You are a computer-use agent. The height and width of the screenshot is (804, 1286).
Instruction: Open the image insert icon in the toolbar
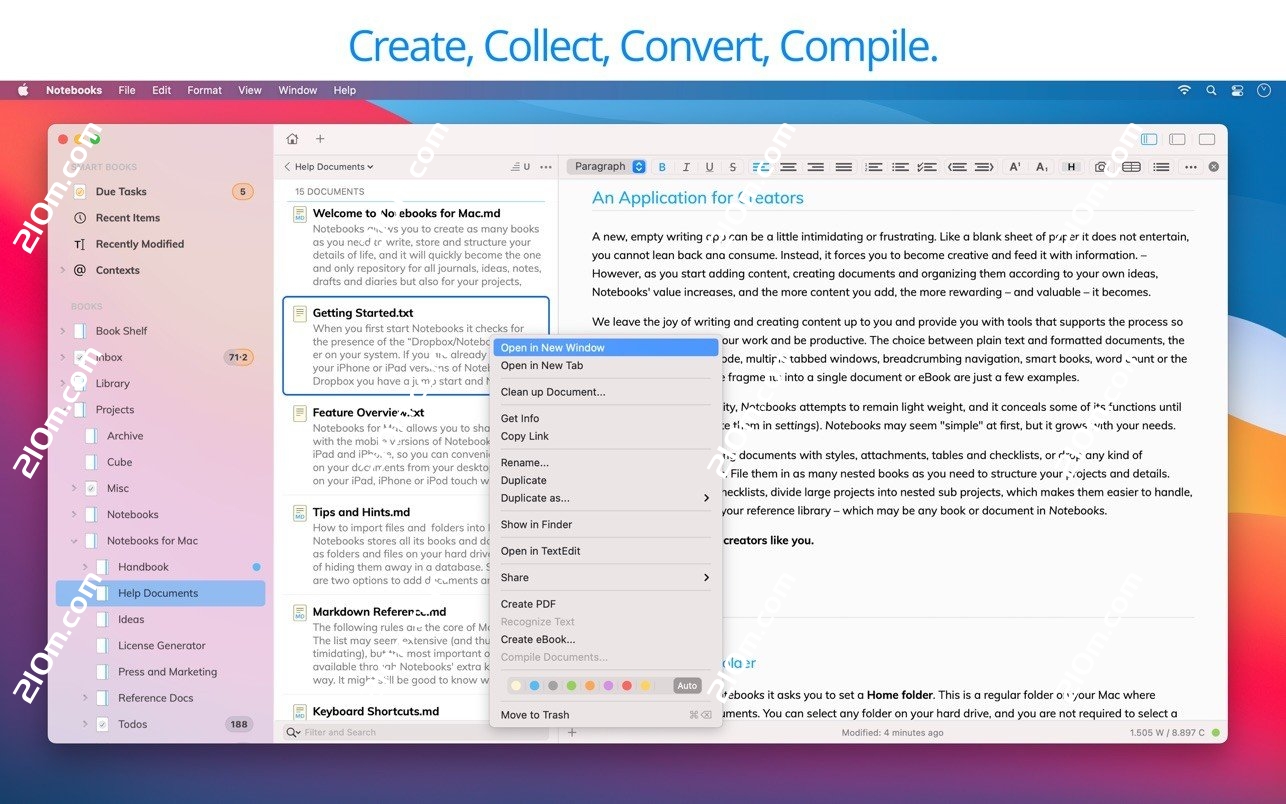[x=1101, y=166]
